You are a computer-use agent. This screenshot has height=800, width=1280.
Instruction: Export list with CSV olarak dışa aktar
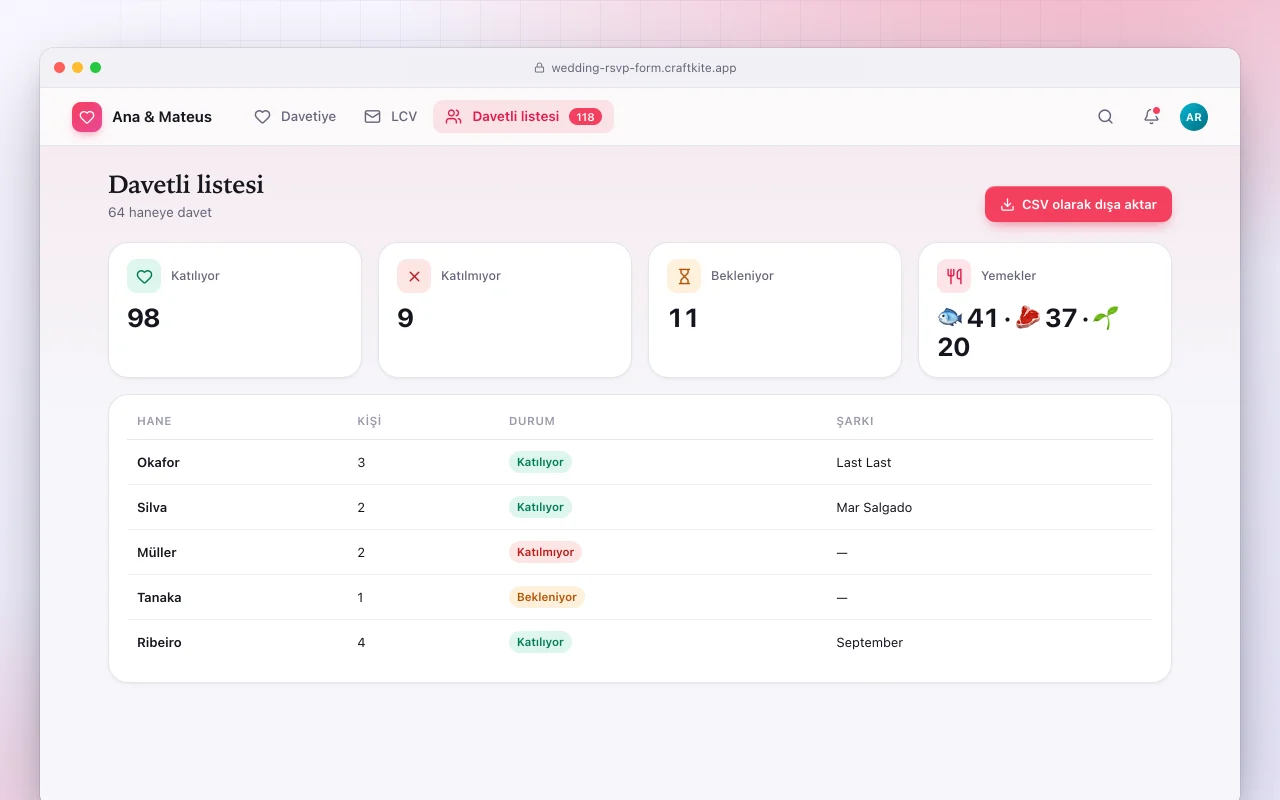(1078, 204)
